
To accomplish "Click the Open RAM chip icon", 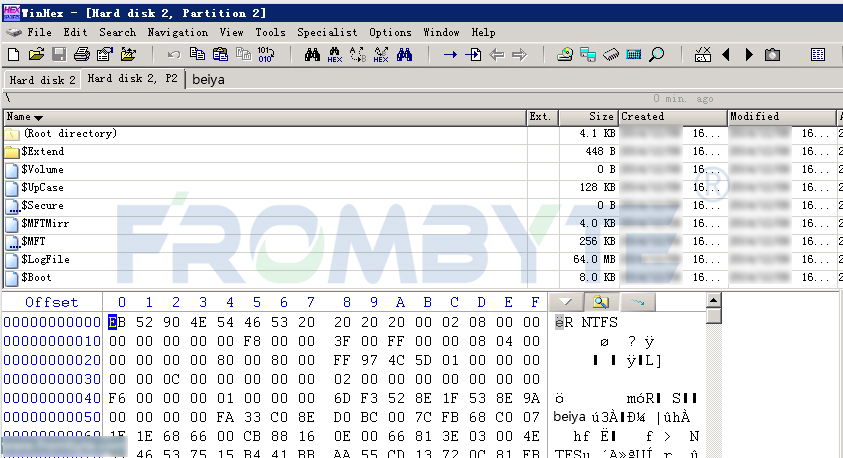I will pos(611,54).
